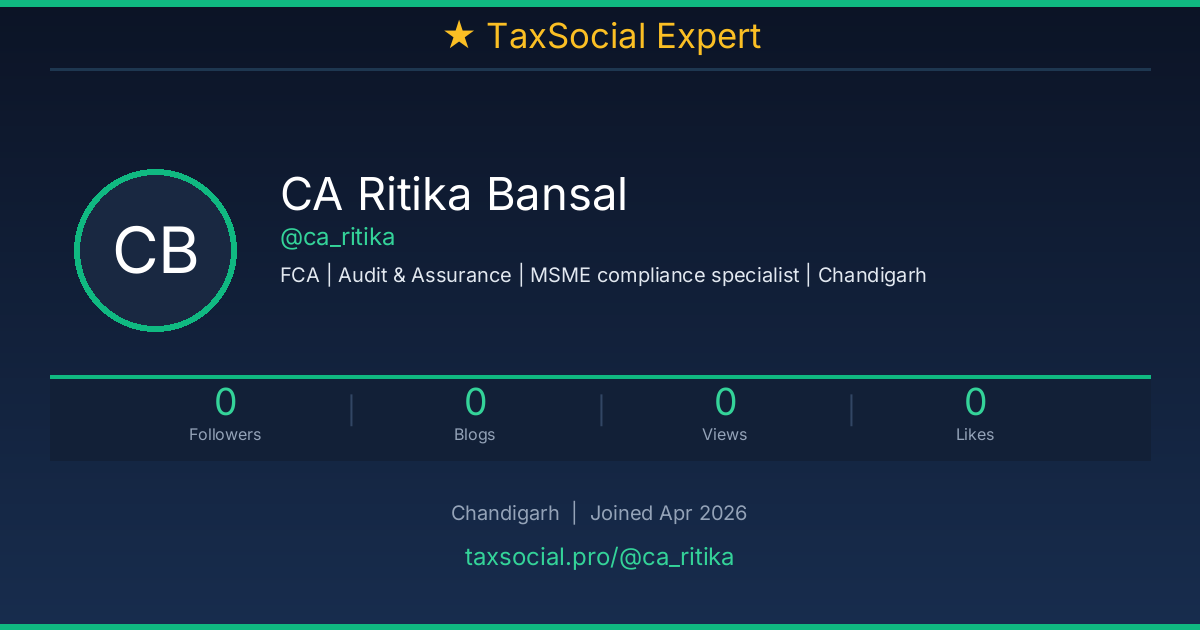Open the @ca_ritika handle below the name
This screenshot has width=1200, height=630.
(x=338, y=237)
